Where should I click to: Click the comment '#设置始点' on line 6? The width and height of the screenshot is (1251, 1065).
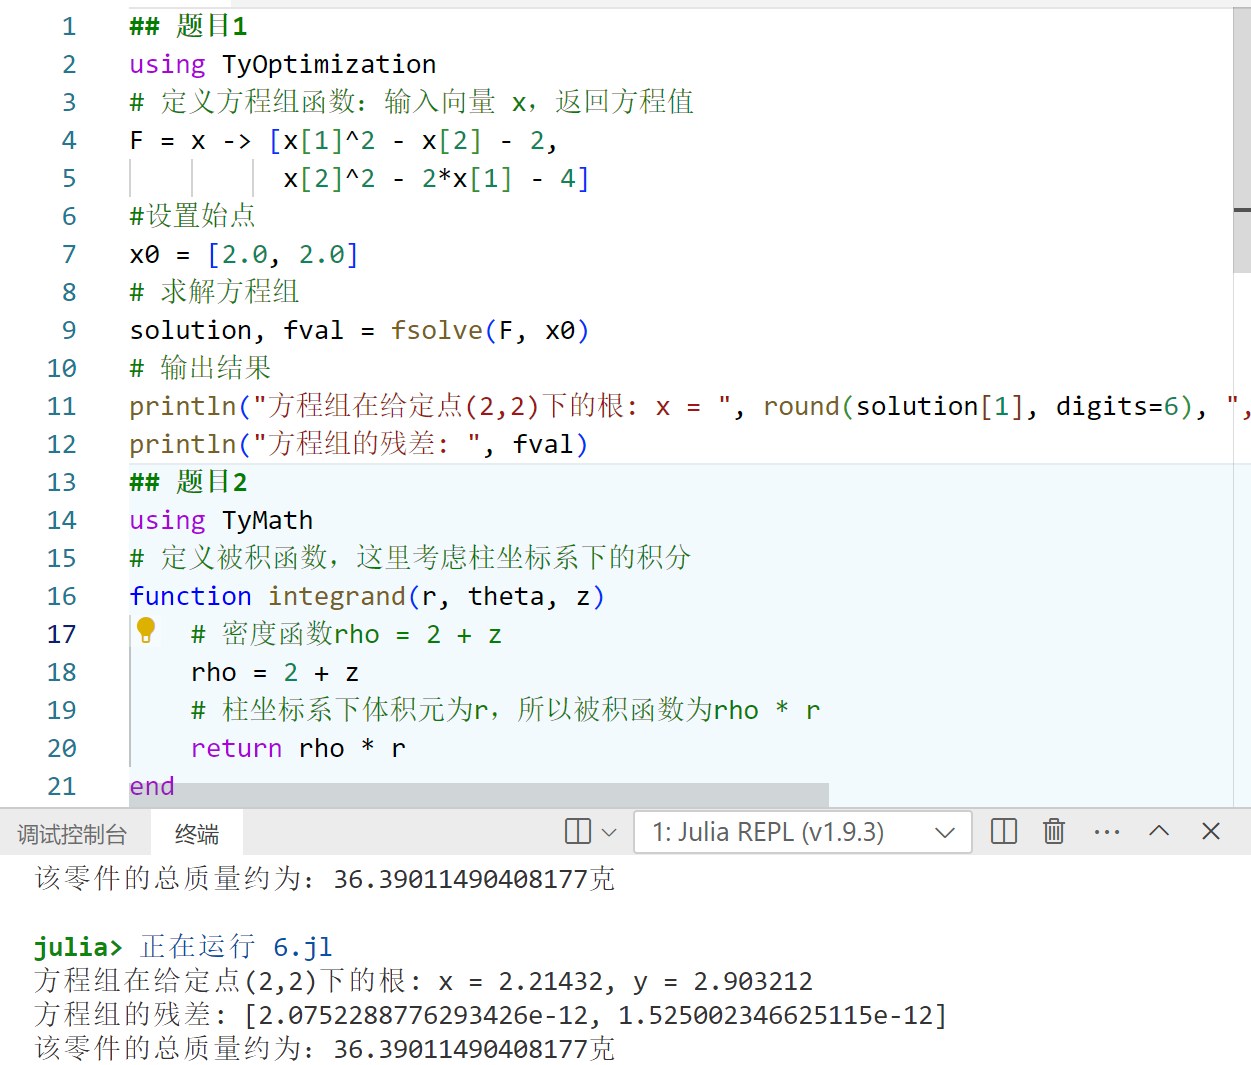tap(192, 216)
